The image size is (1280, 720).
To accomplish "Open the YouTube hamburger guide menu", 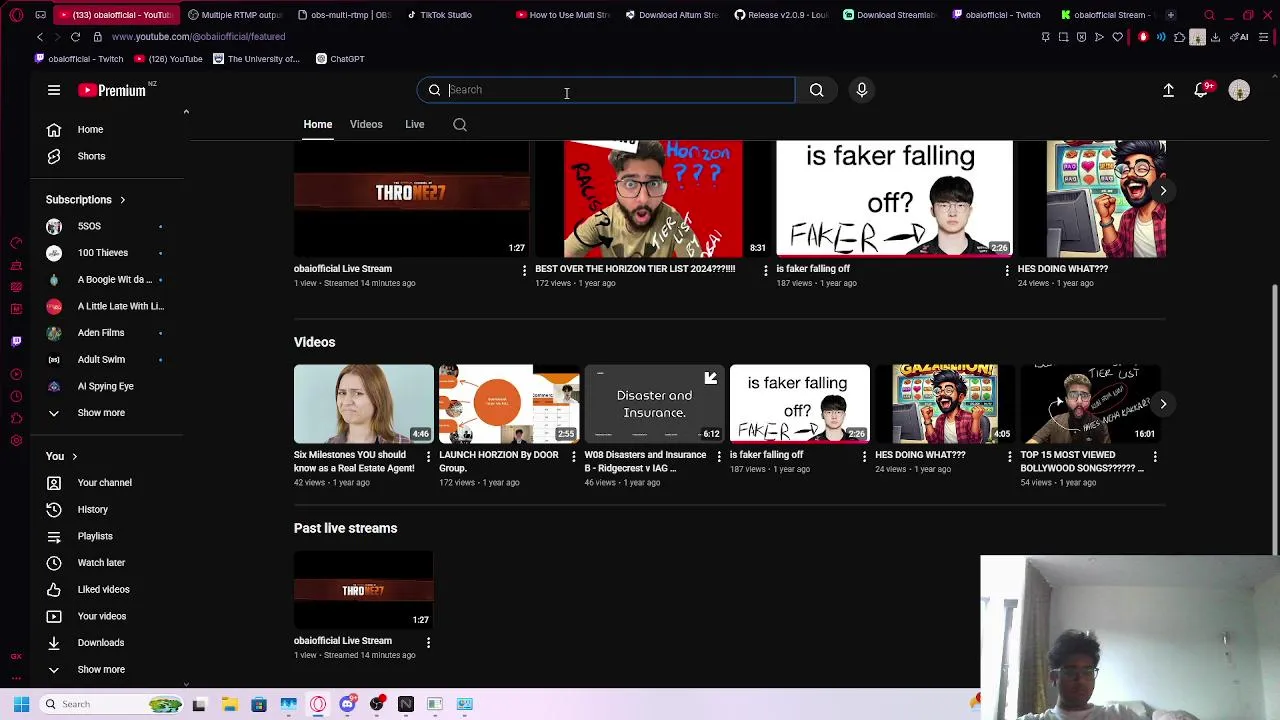I will pos(54,90).
